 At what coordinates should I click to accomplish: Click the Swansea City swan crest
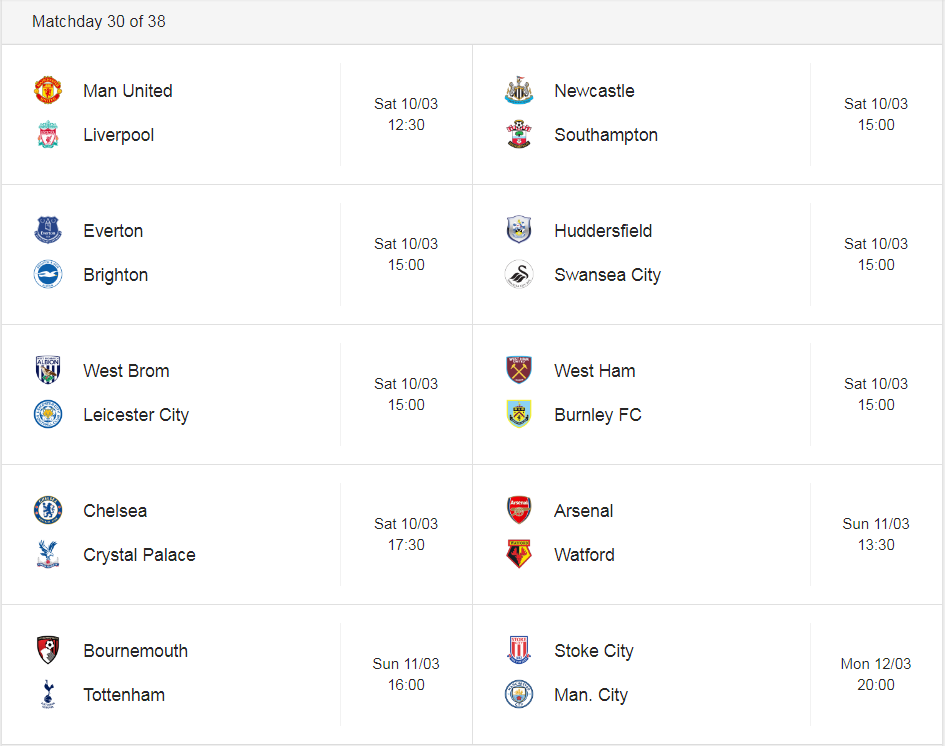click(519, 274)
